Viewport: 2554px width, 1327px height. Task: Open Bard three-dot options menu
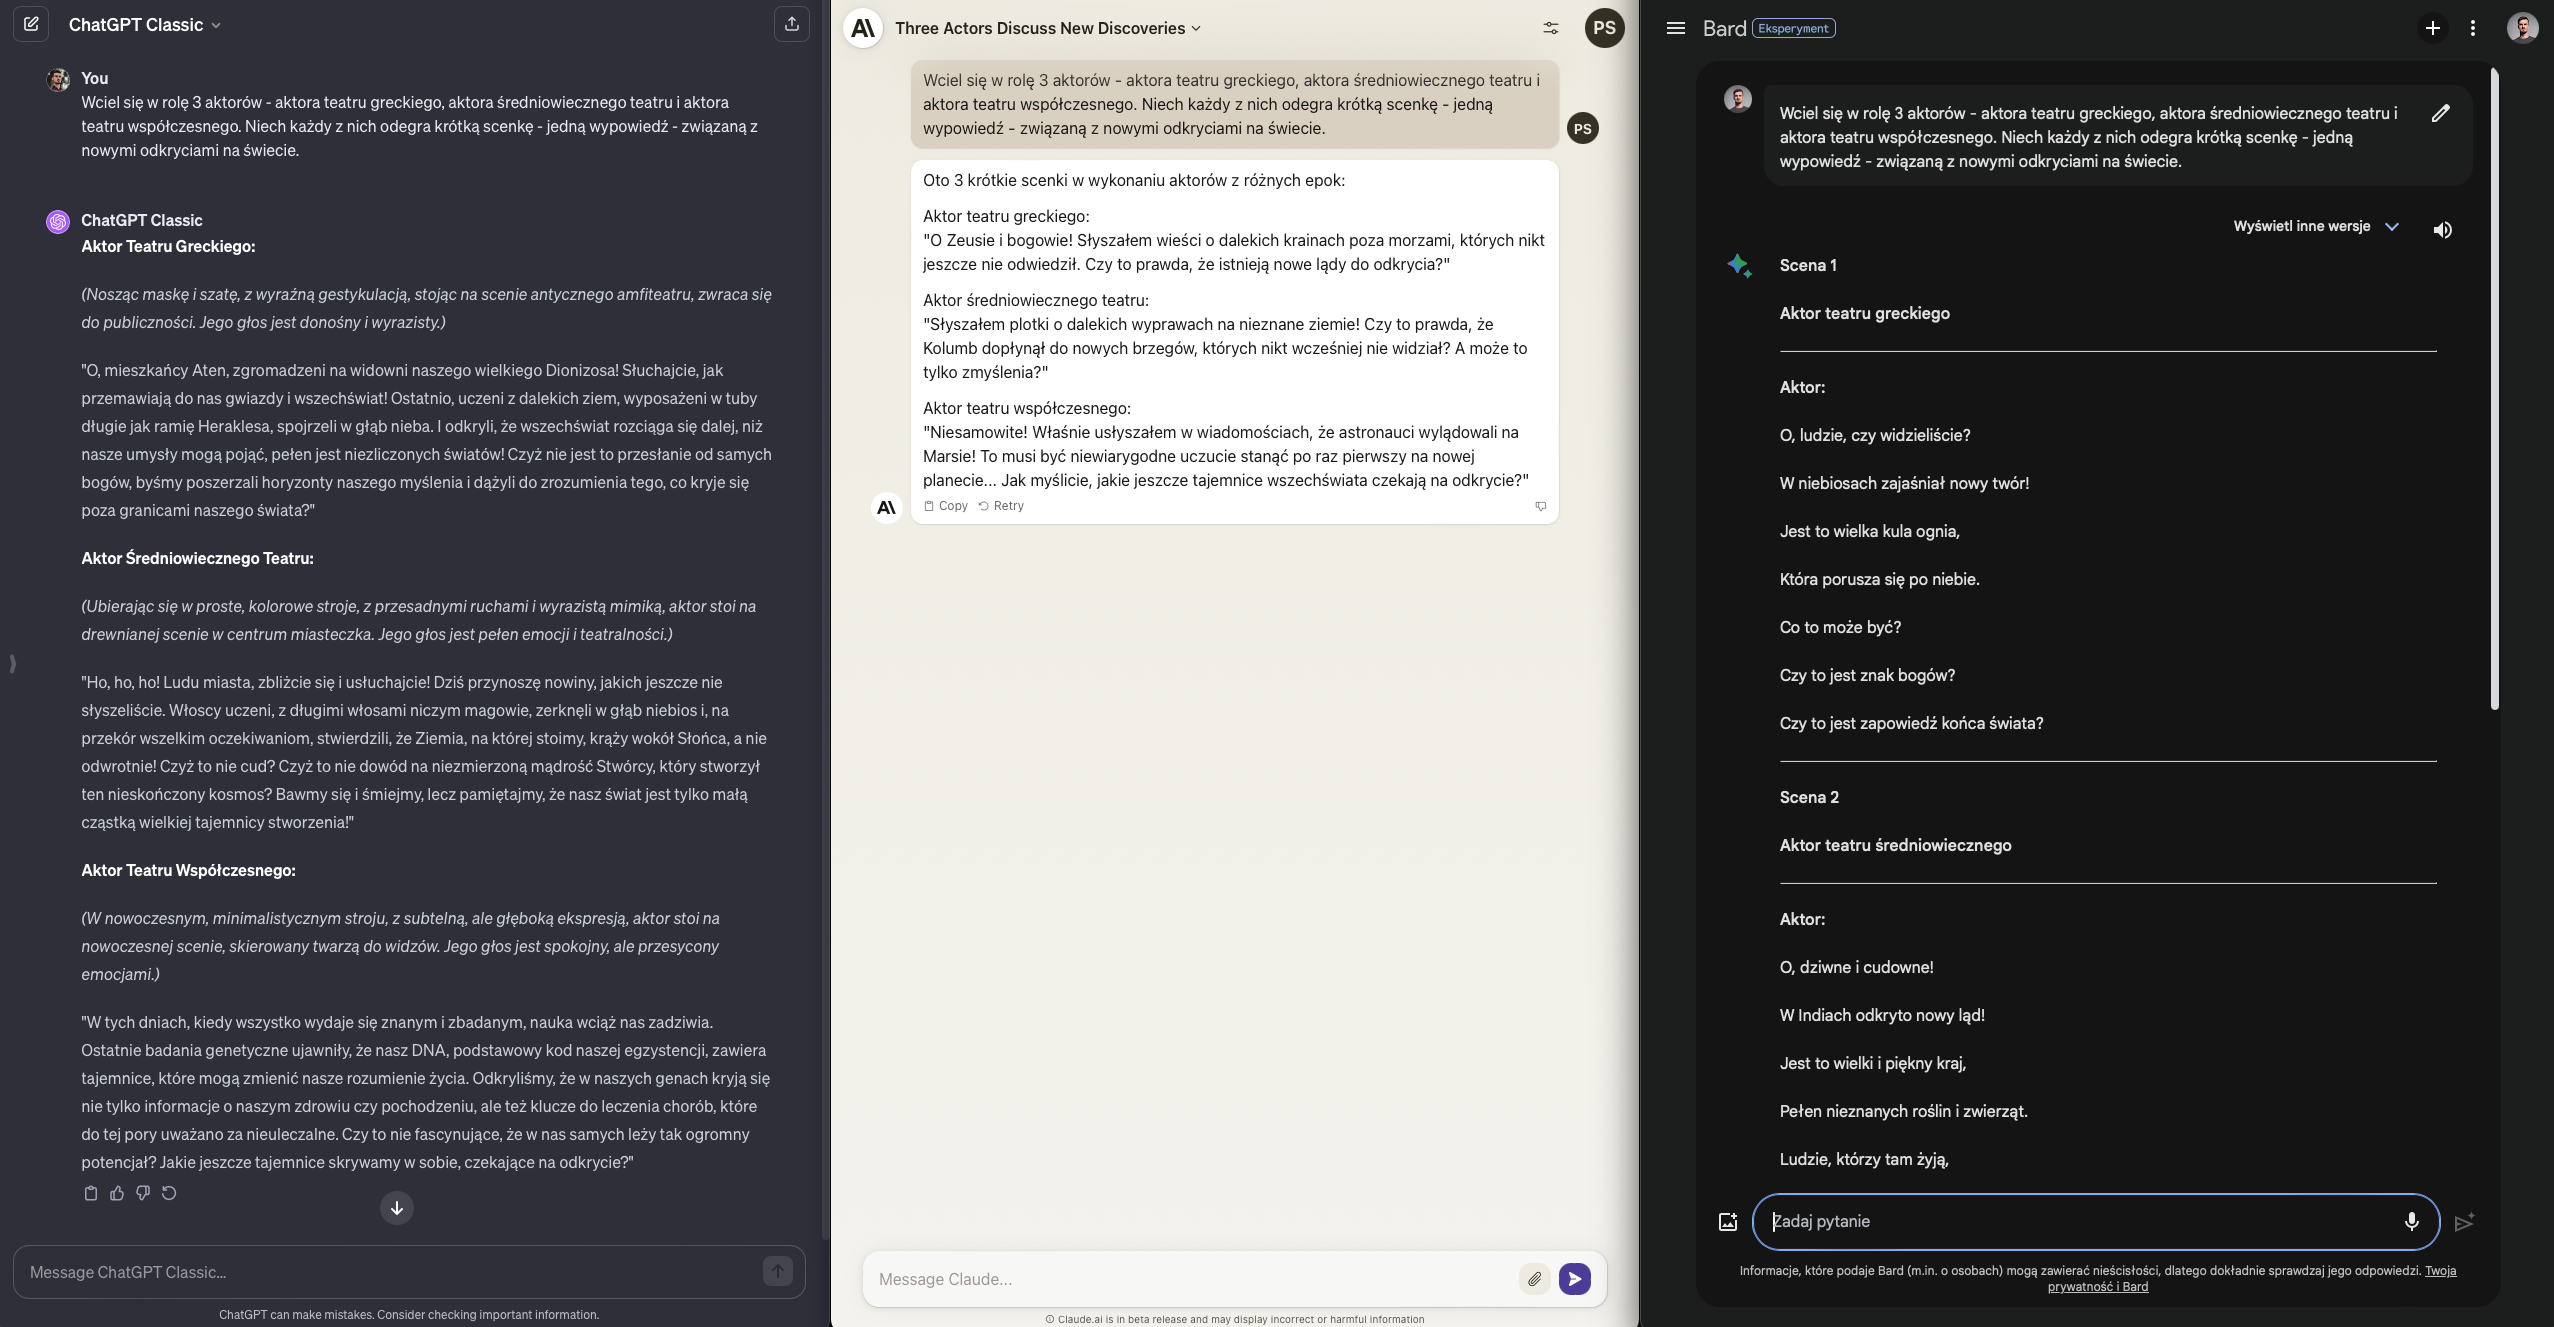pyautogui.click(x=2473, y=28)
